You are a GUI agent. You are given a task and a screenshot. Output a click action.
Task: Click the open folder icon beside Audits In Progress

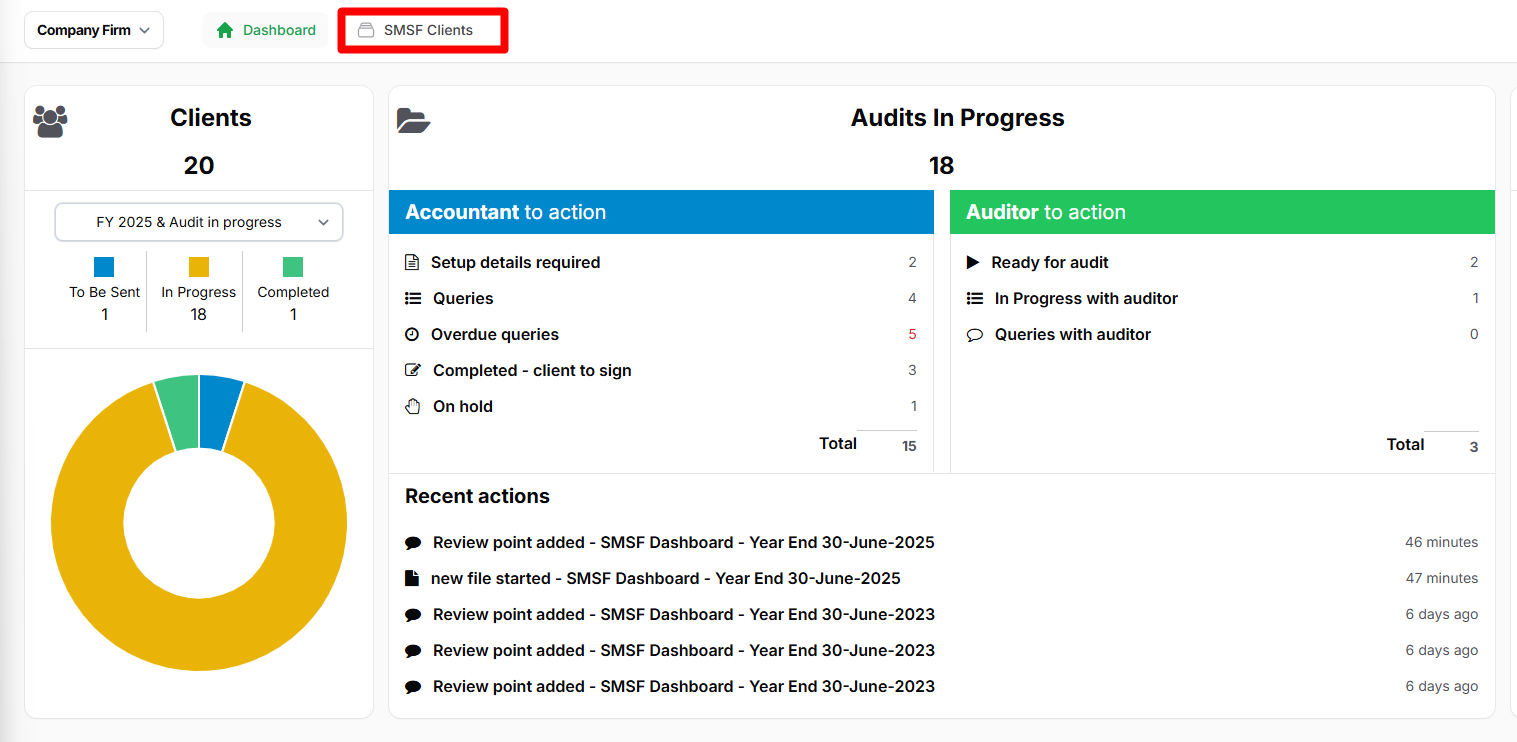(x=414, y=119)
